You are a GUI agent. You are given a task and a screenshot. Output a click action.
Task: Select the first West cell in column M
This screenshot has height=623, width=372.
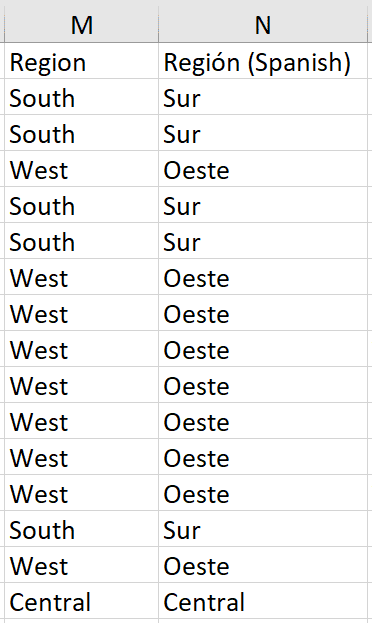(x=81, y=169)
